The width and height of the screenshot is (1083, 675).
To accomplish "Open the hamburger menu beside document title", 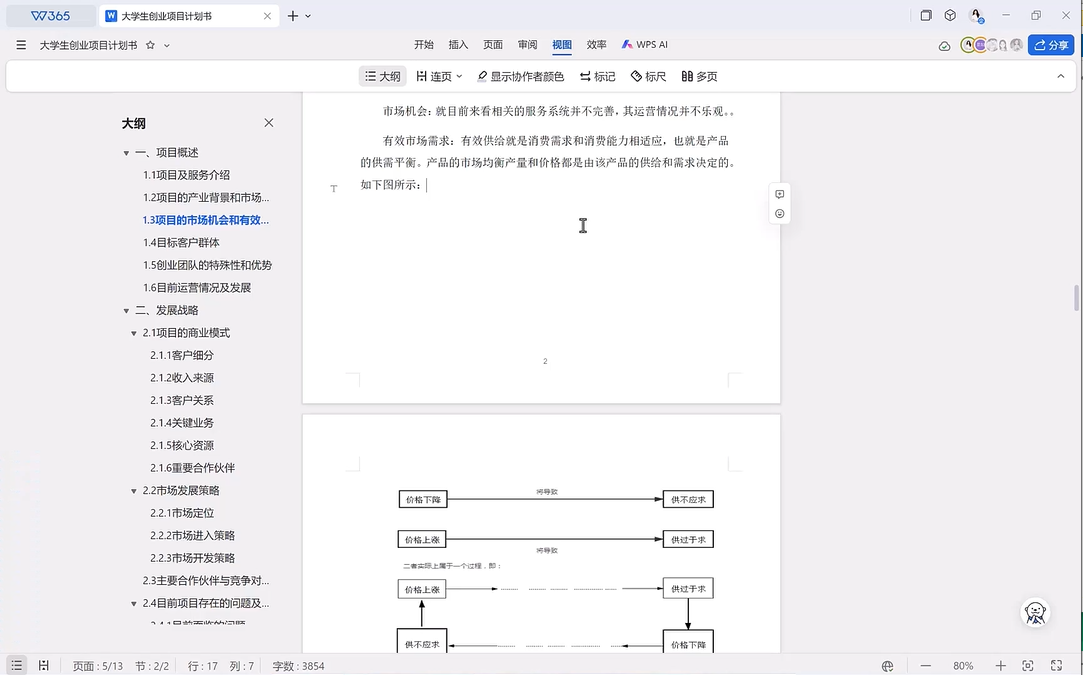I will (21, 45).
